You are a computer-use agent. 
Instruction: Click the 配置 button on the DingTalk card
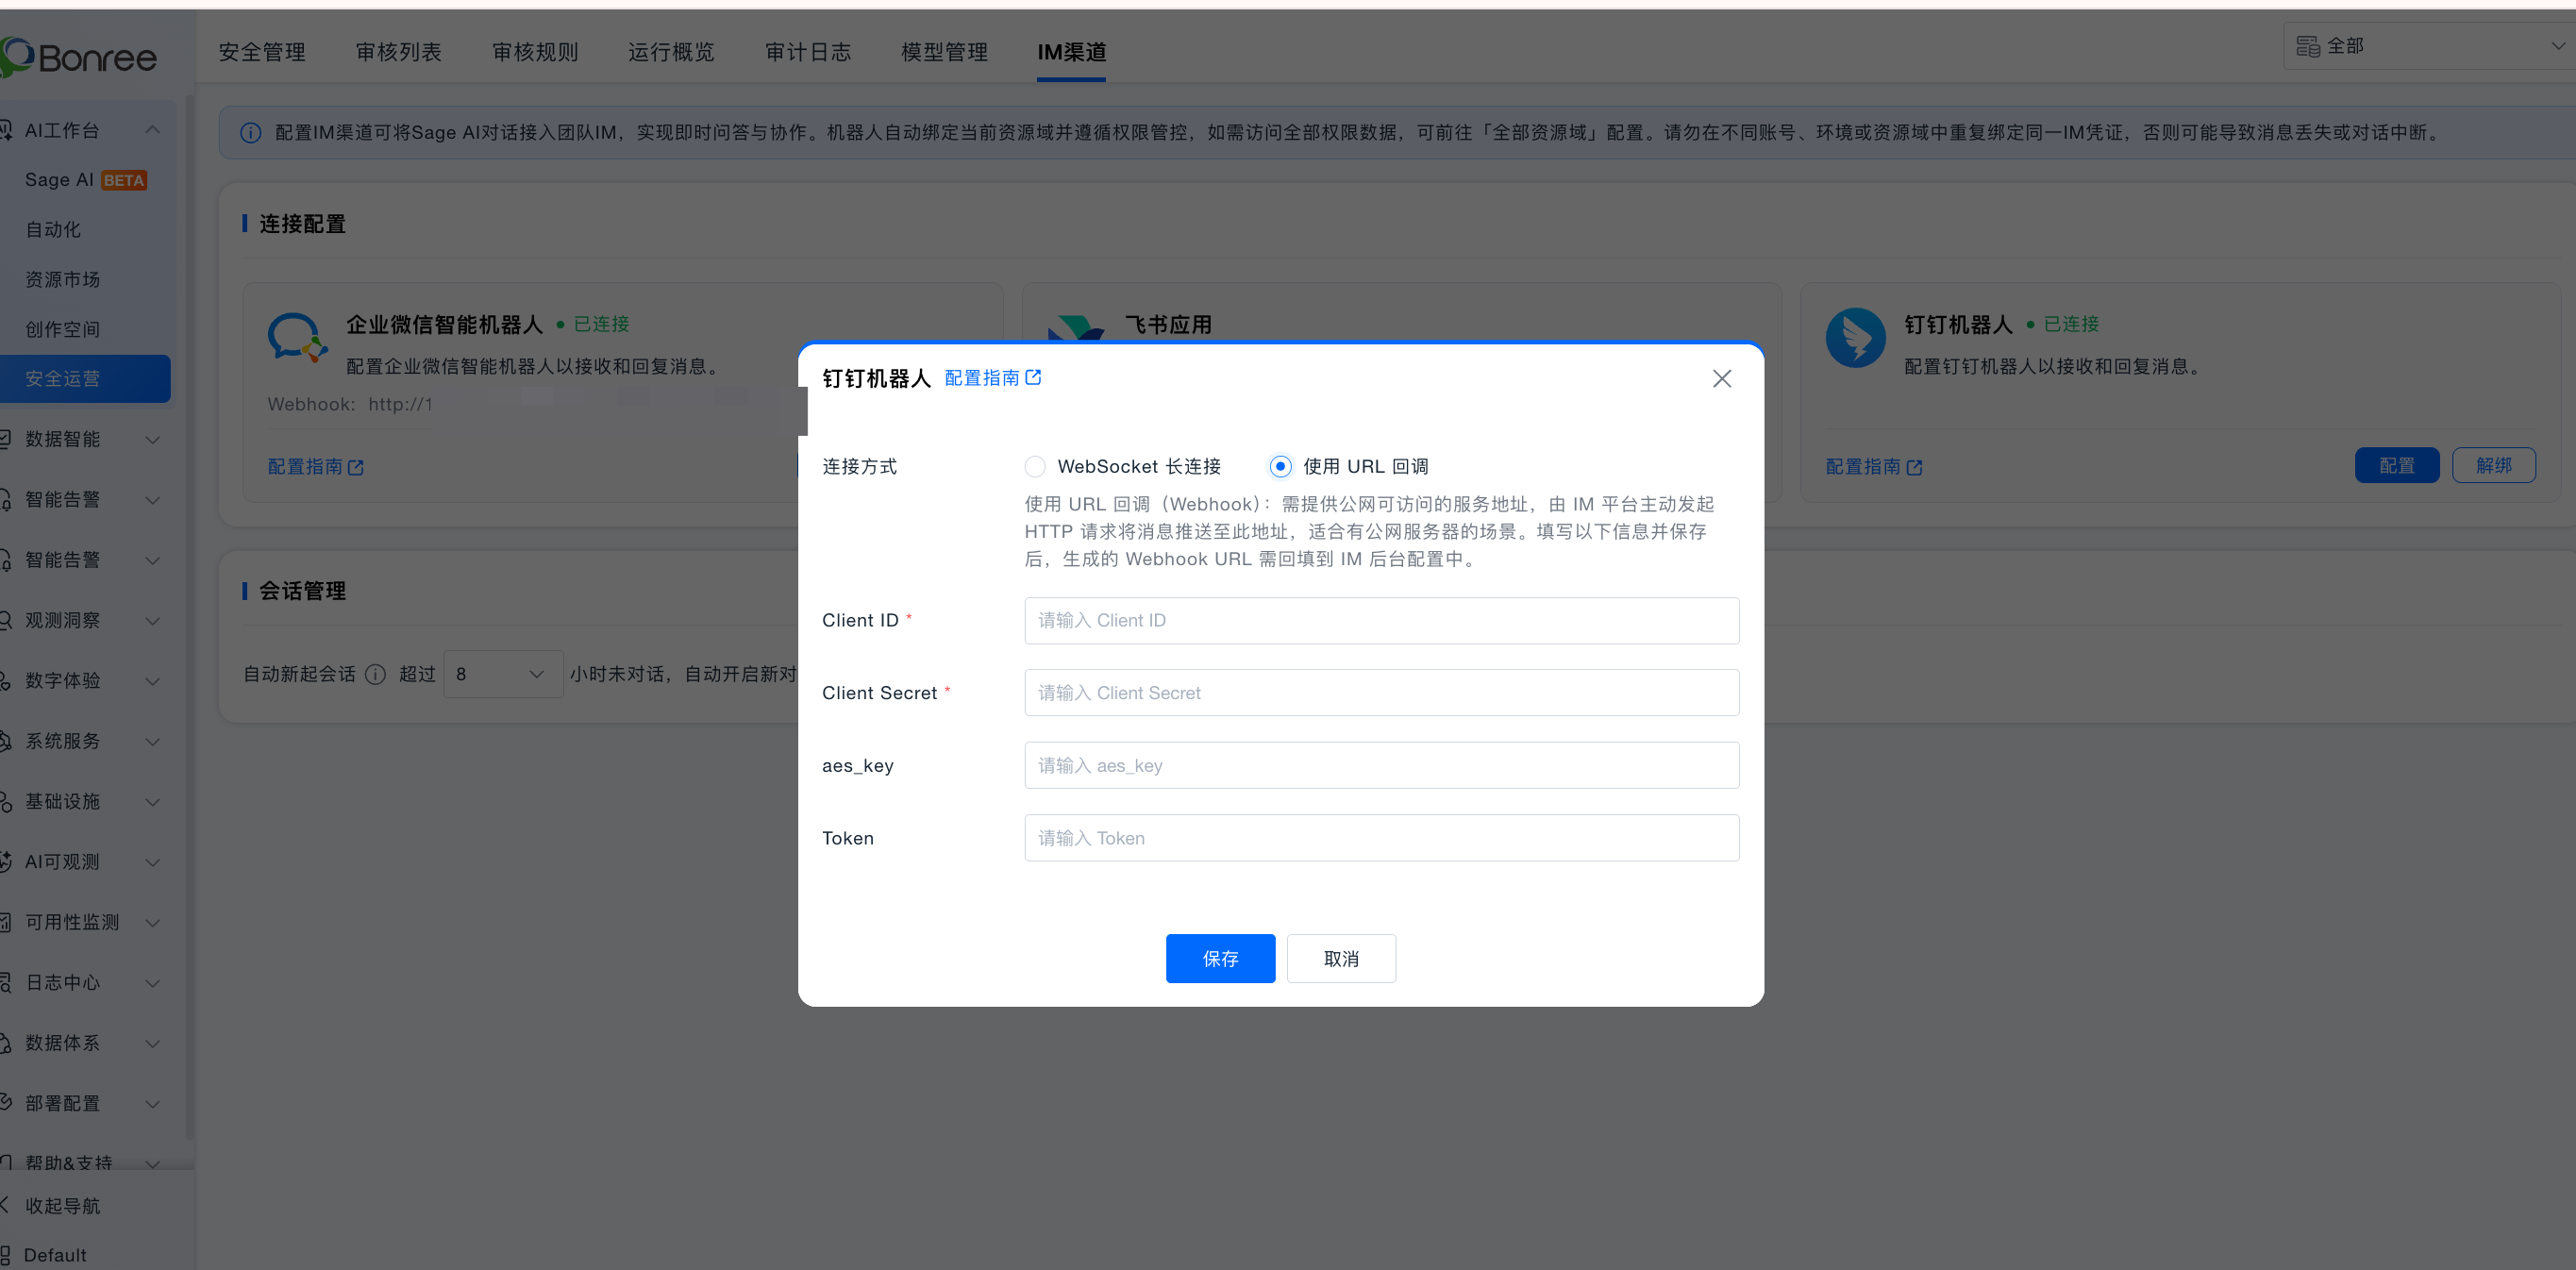click(2396, 466)
